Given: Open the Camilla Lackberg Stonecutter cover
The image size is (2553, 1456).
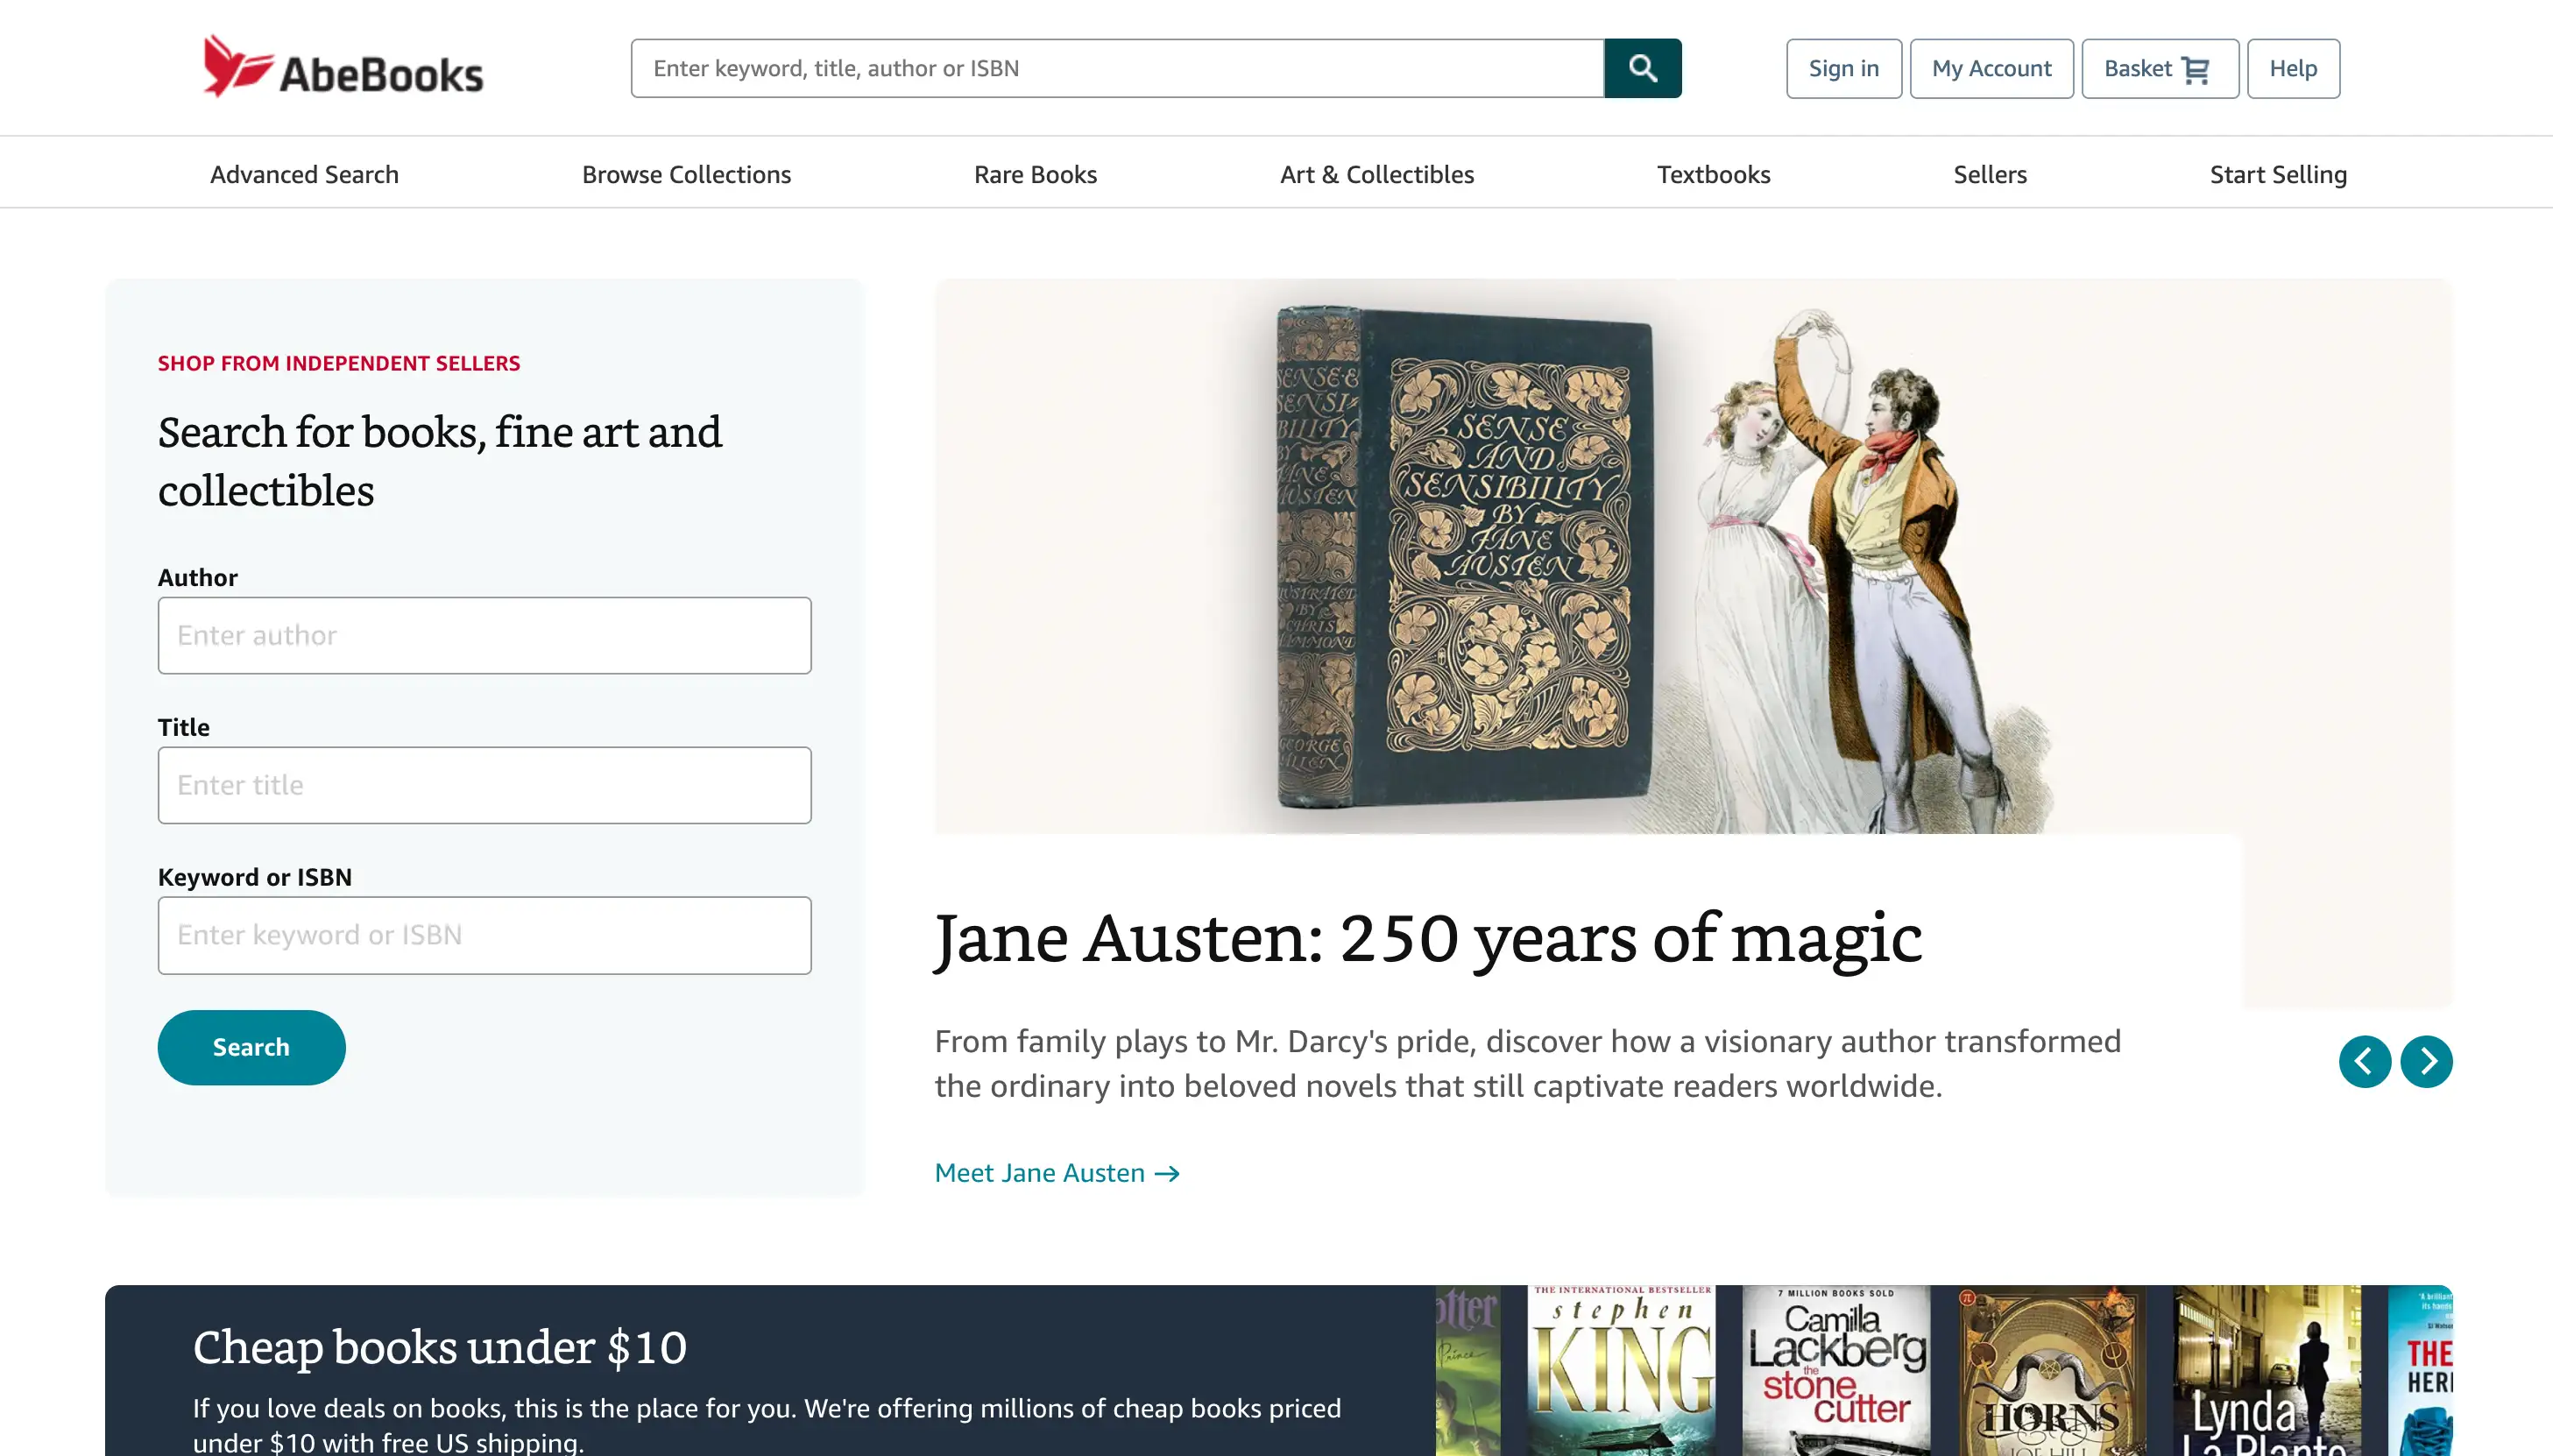Looking at the screenshot, I should coord(1836,1370).
